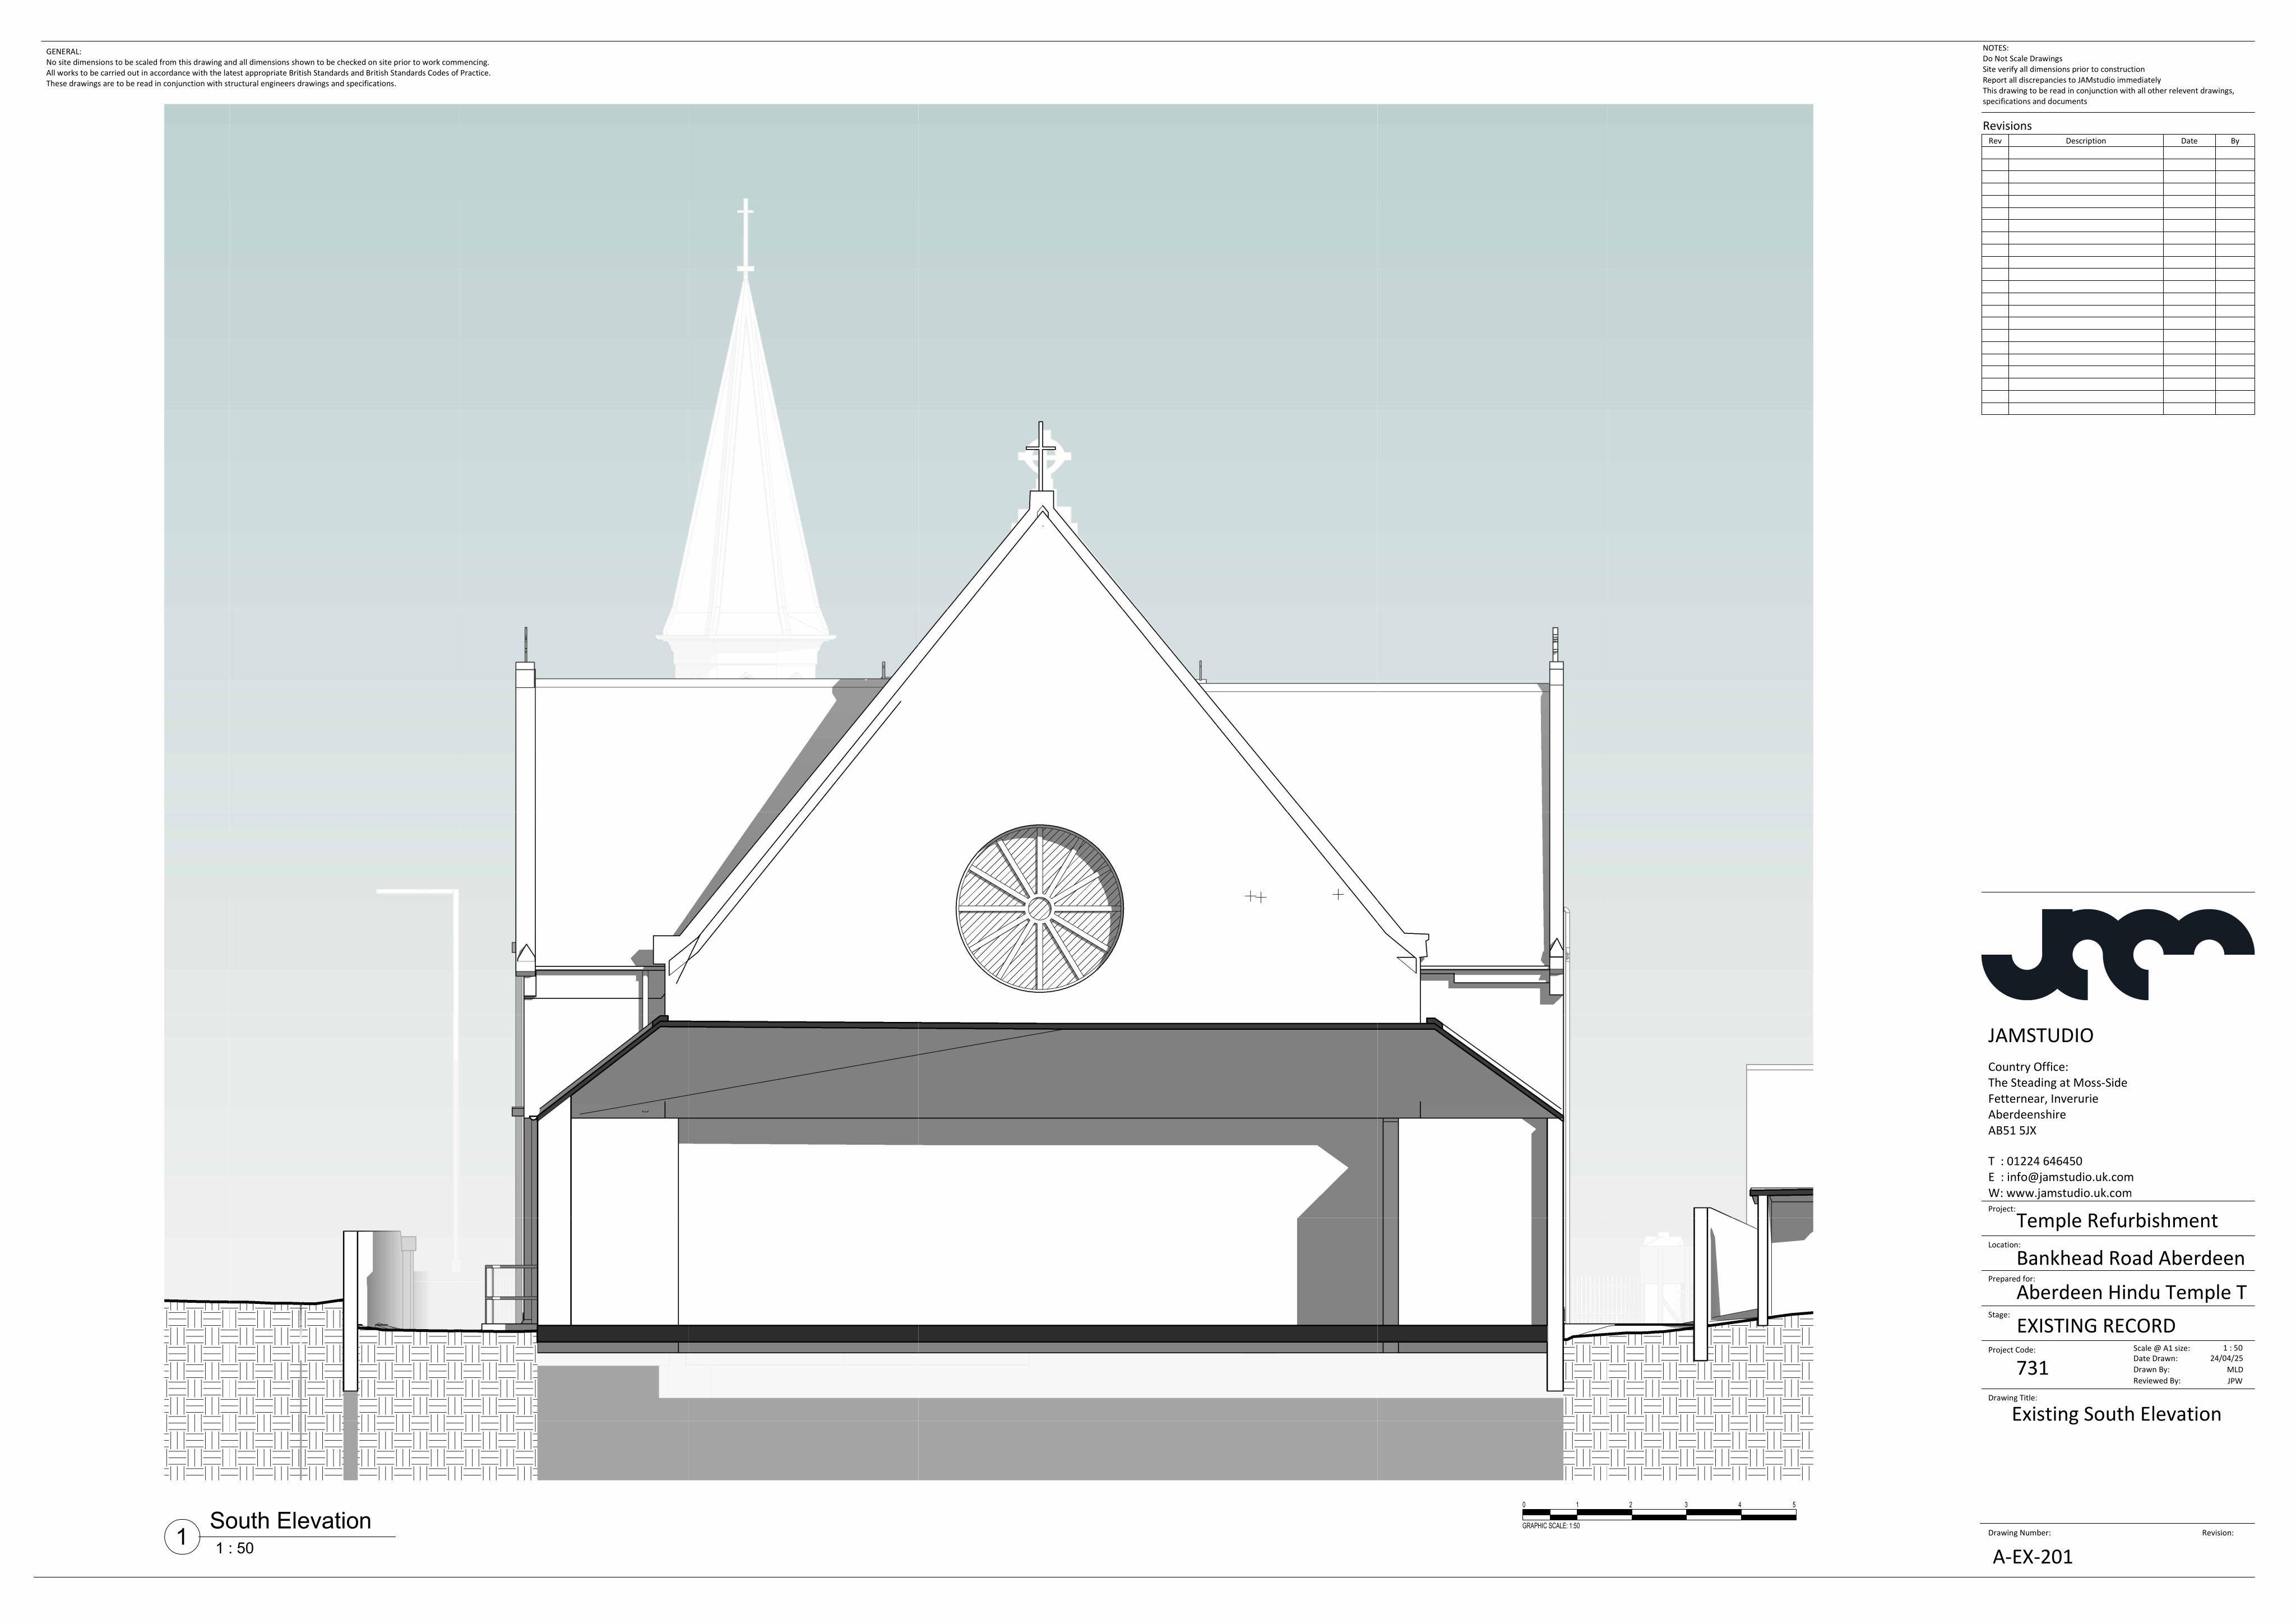Screen dimensions: 2296x1624
Task: Click the 'Revisions' table heading
Action: 2007,126
